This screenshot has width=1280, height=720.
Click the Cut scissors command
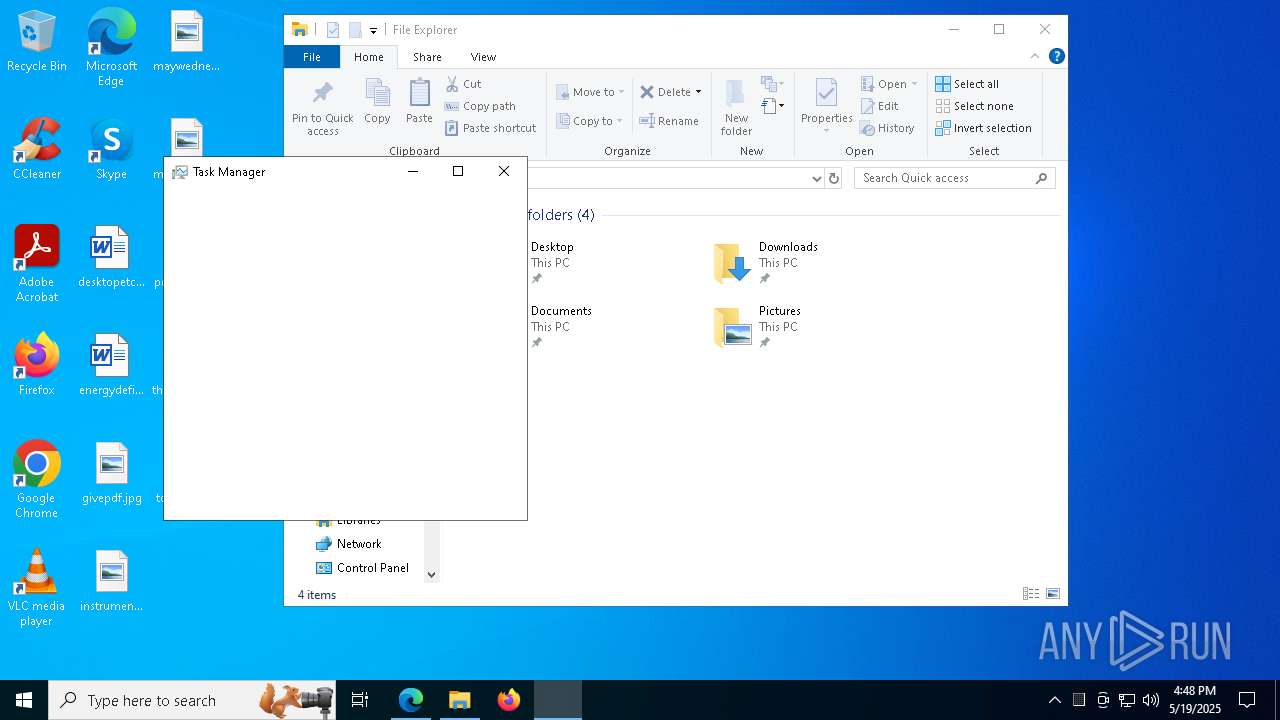463,84
